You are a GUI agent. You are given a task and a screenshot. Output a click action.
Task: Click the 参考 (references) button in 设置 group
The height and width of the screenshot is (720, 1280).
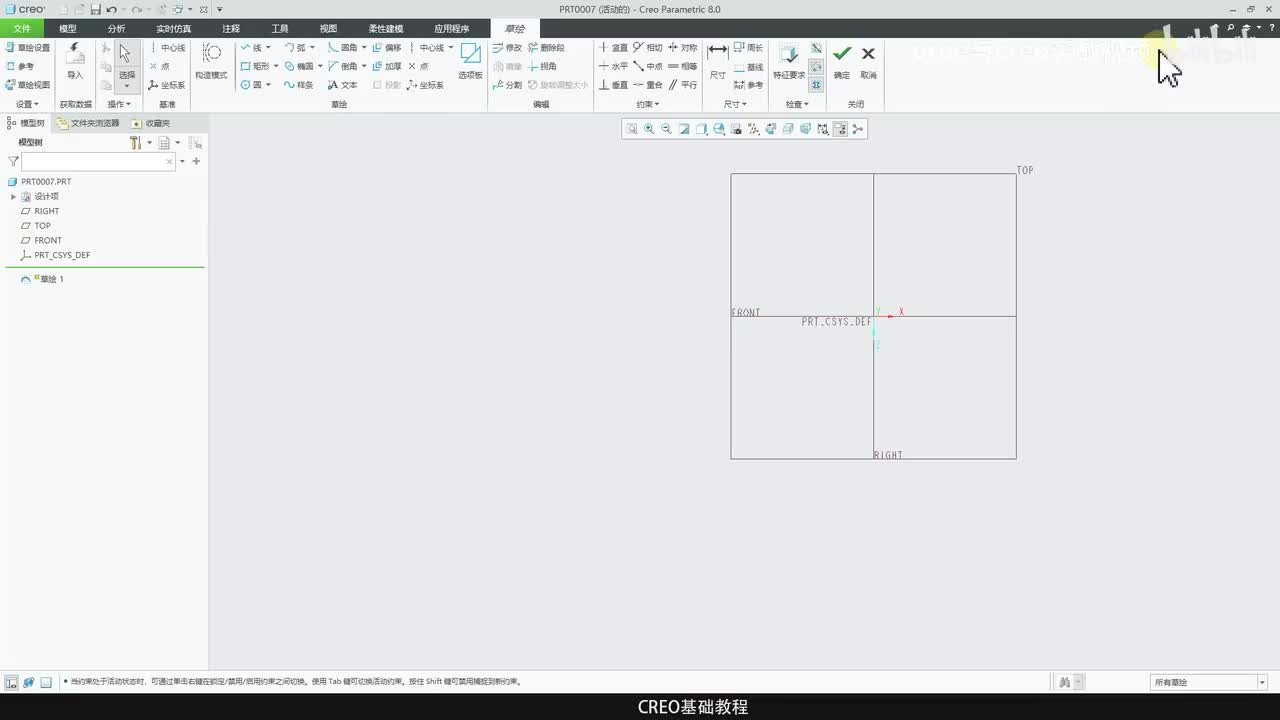pos(20,66)
